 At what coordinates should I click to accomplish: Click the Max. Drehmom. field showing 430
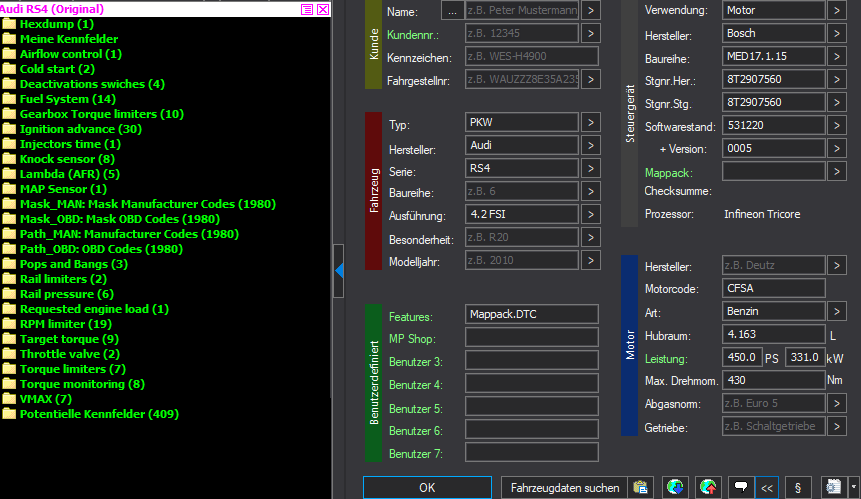(x=774, y=381)
